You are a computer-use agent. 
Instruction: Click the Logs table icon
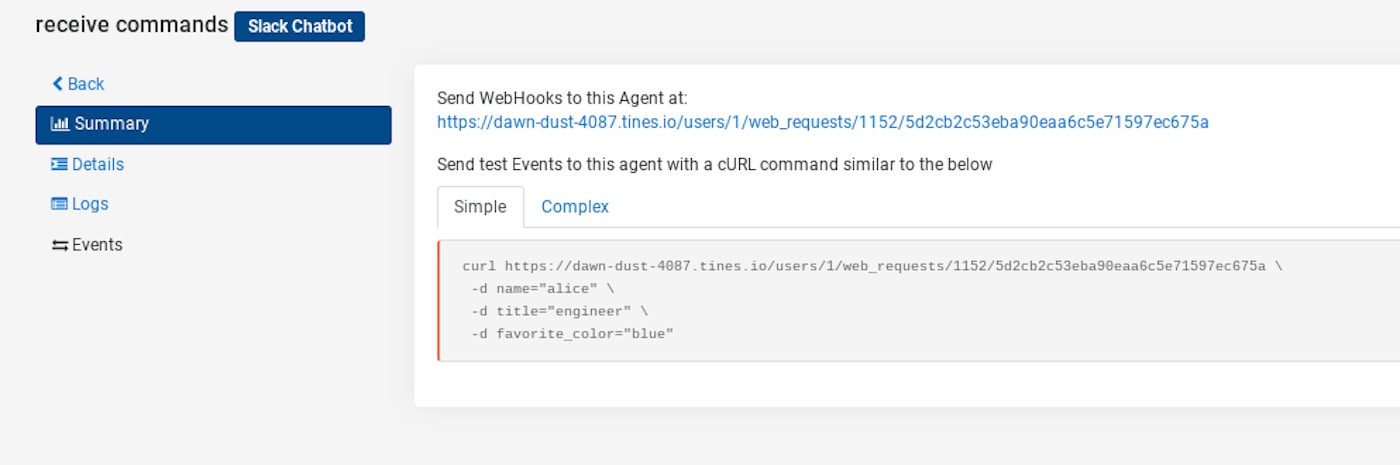pyautogui.click(x=59, y=204)
